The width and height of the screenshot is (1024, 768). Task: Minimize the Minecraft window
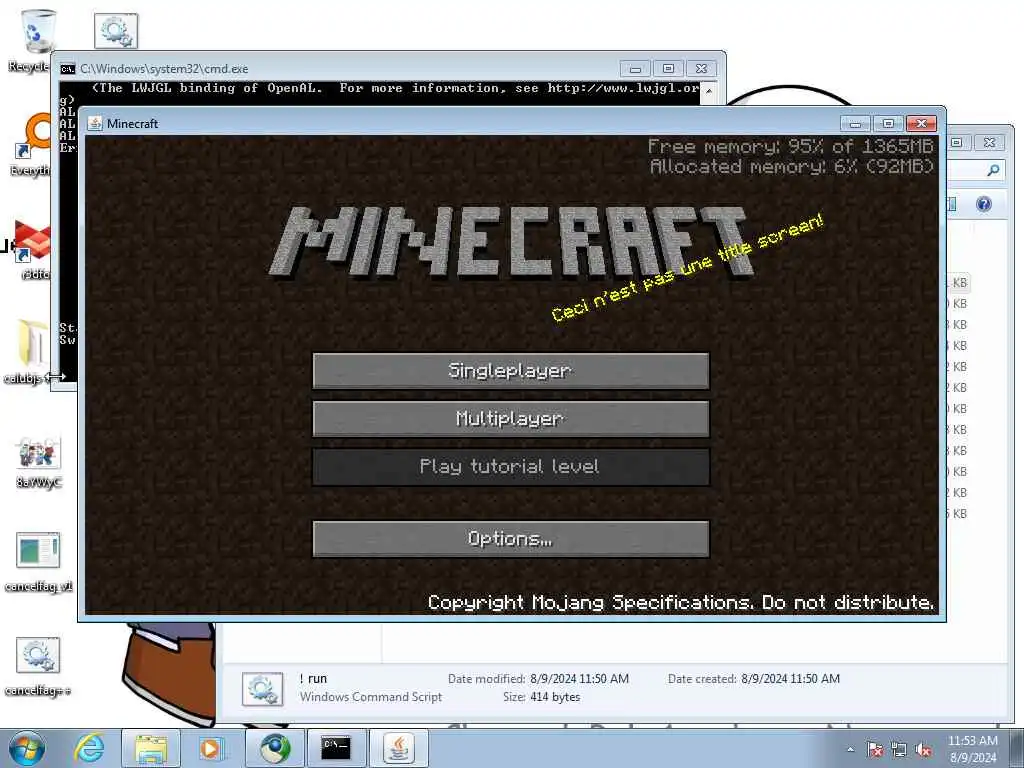(x=856, y=123)
